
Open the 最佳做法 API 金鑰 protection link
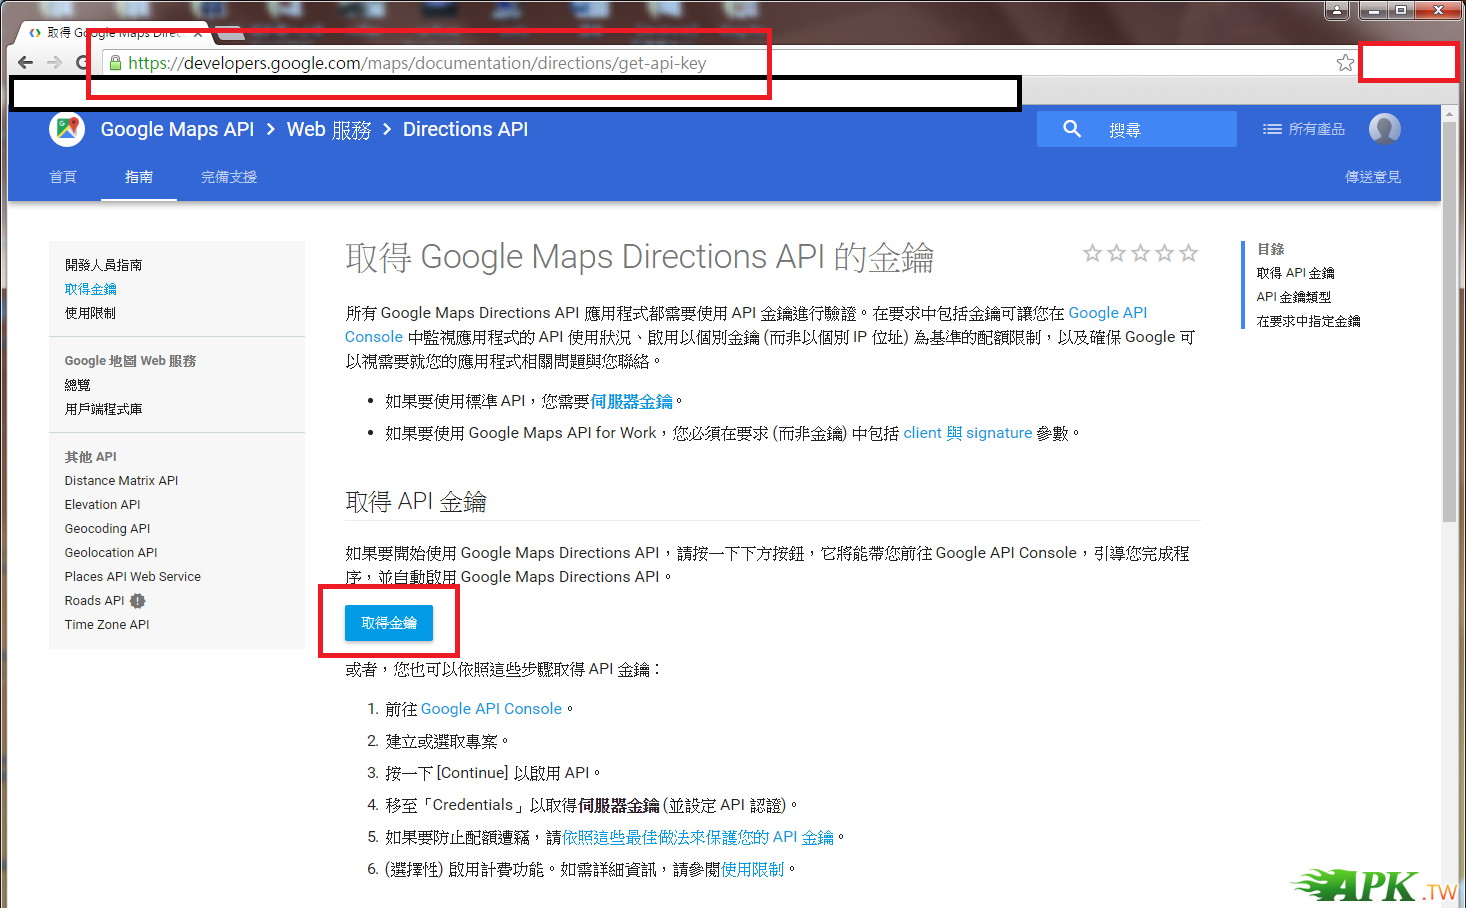(698, 837)
